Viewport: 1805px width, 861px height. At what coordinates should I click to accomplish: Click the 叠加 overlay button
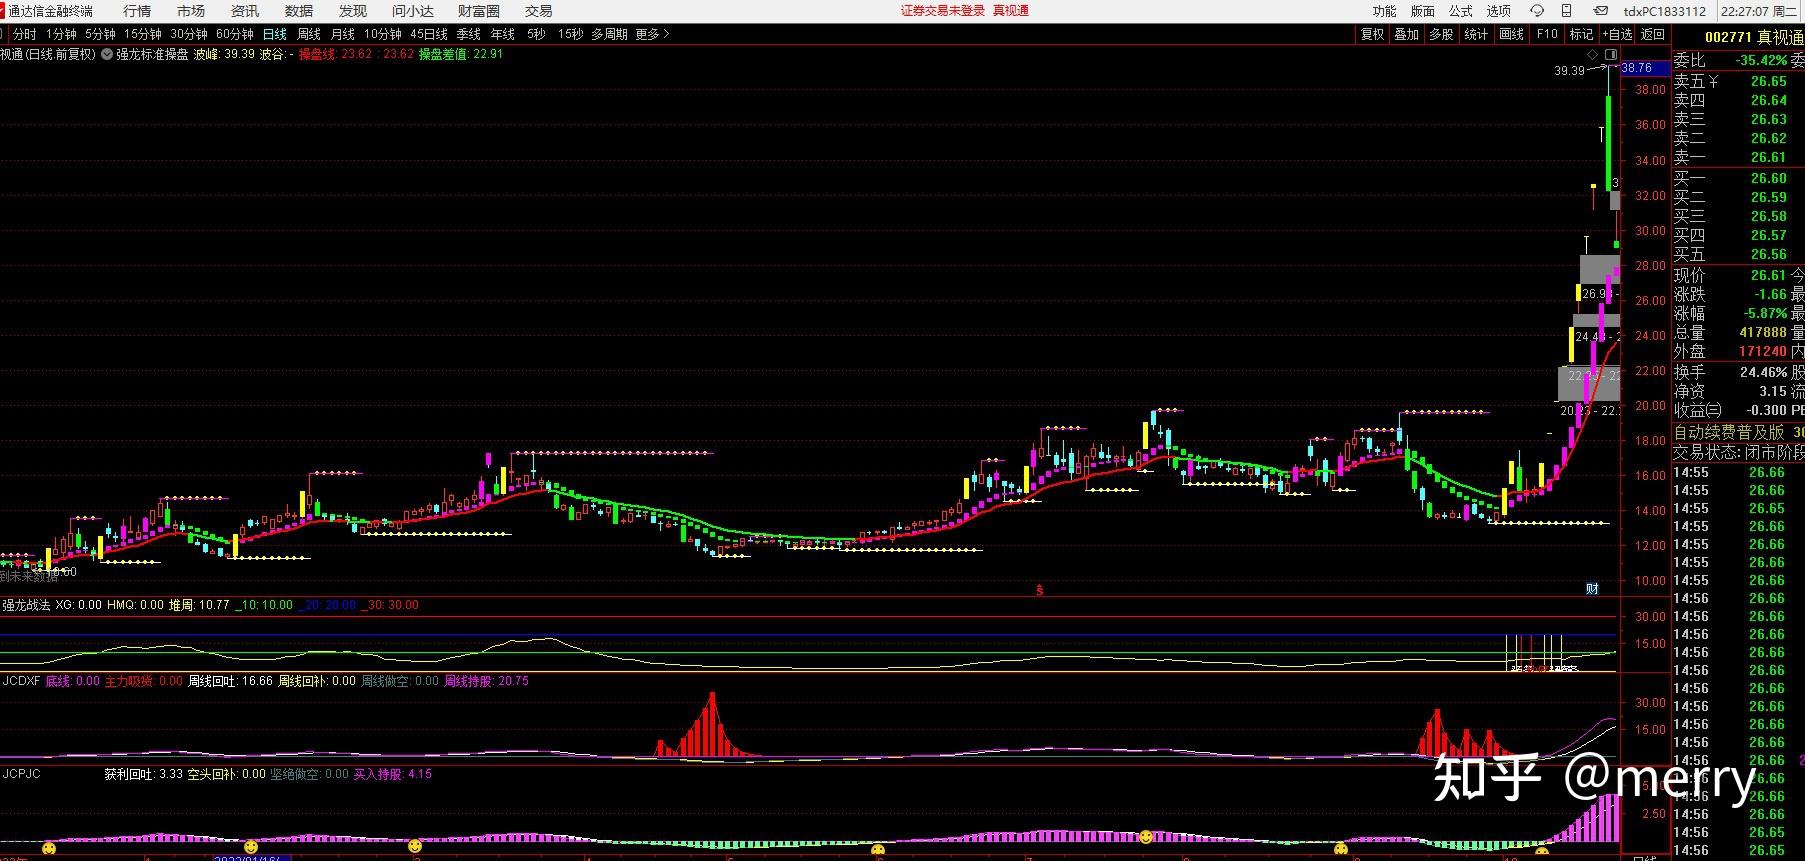[x=1407, y=34]
